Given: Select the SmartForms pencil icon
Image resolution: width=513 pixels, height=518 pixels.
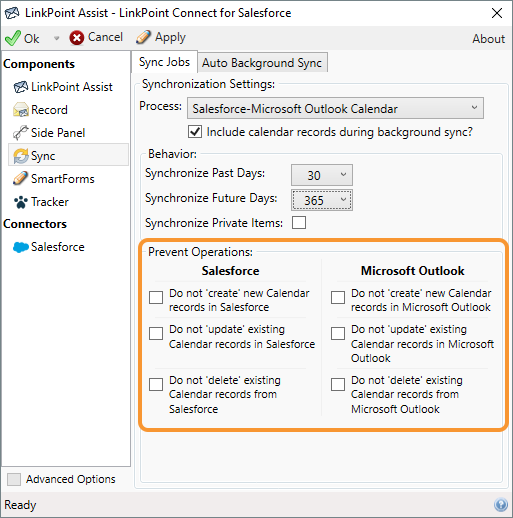Looking at the screenshot, I should [x=21, y=179].
